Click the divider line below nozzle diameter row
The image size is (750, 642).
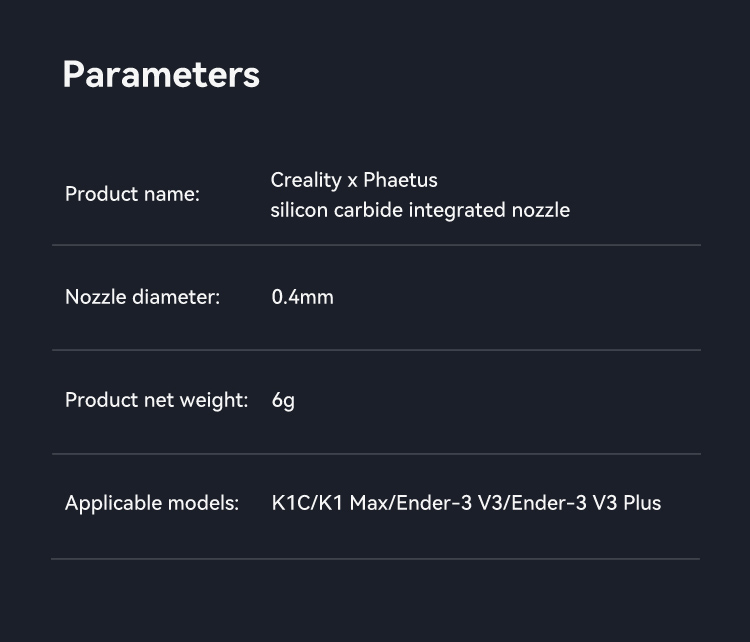[375, 350]
